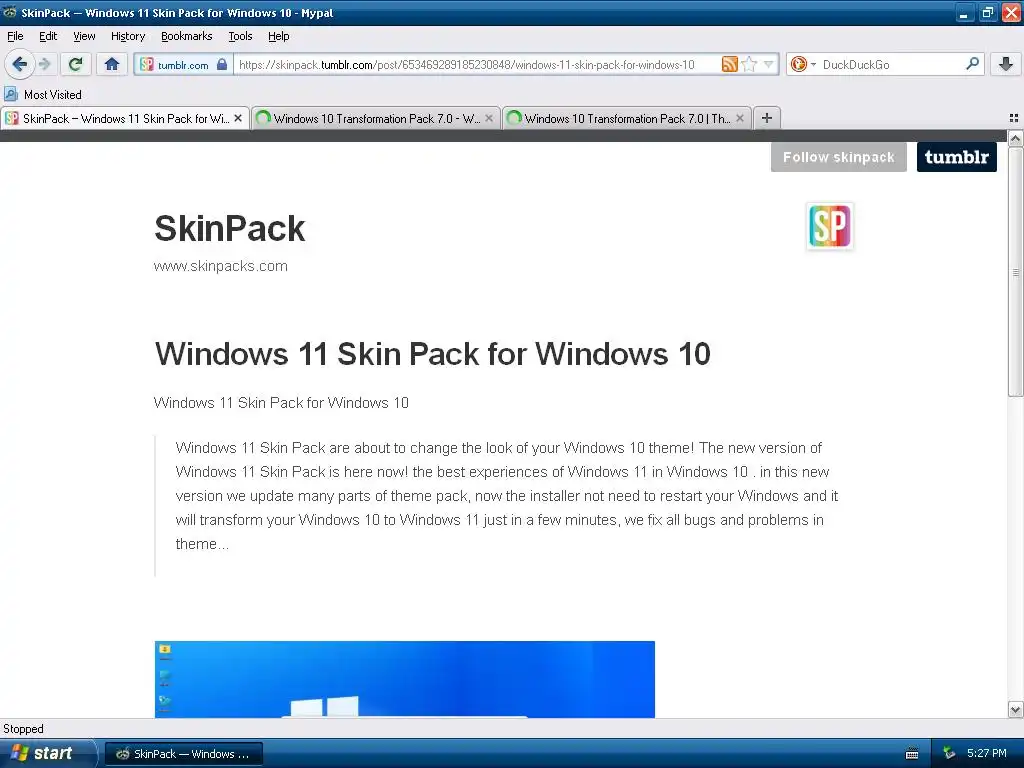
Task: Open the browser home page
Action: coord(112,64)
